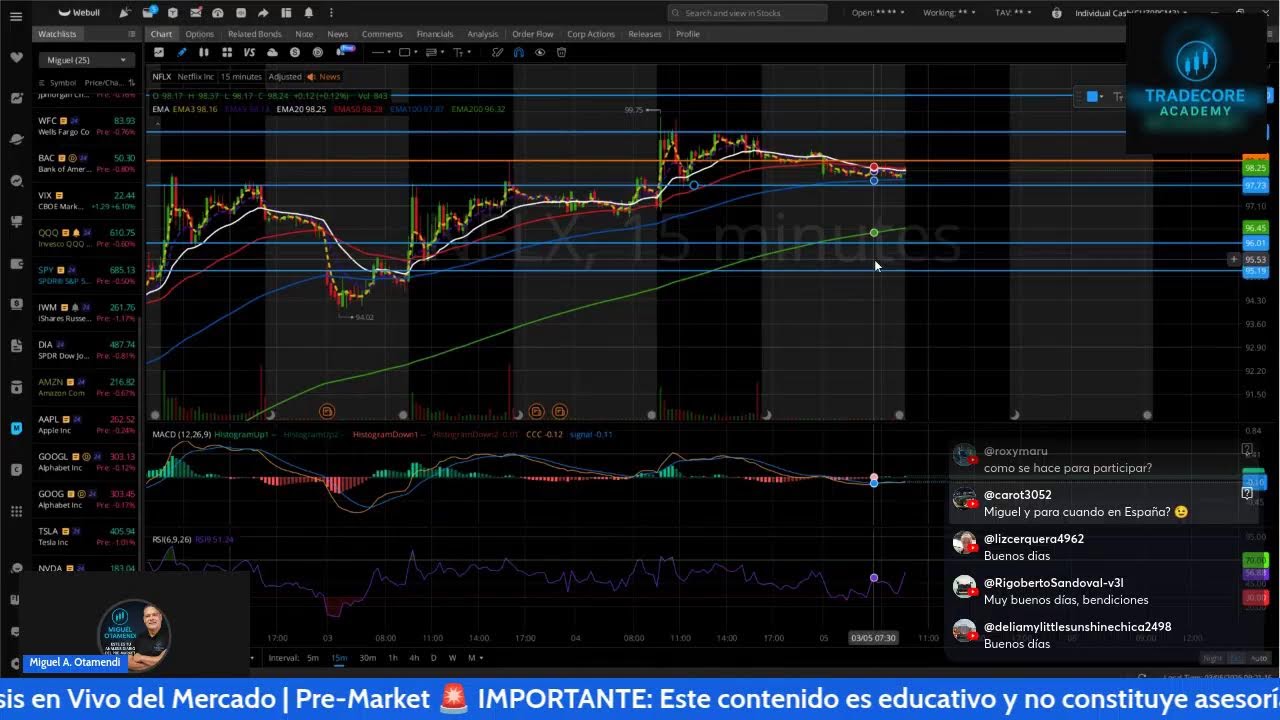Click the VS compare icon
This screenshot has height=720, width=1280.
click(249, 52)
